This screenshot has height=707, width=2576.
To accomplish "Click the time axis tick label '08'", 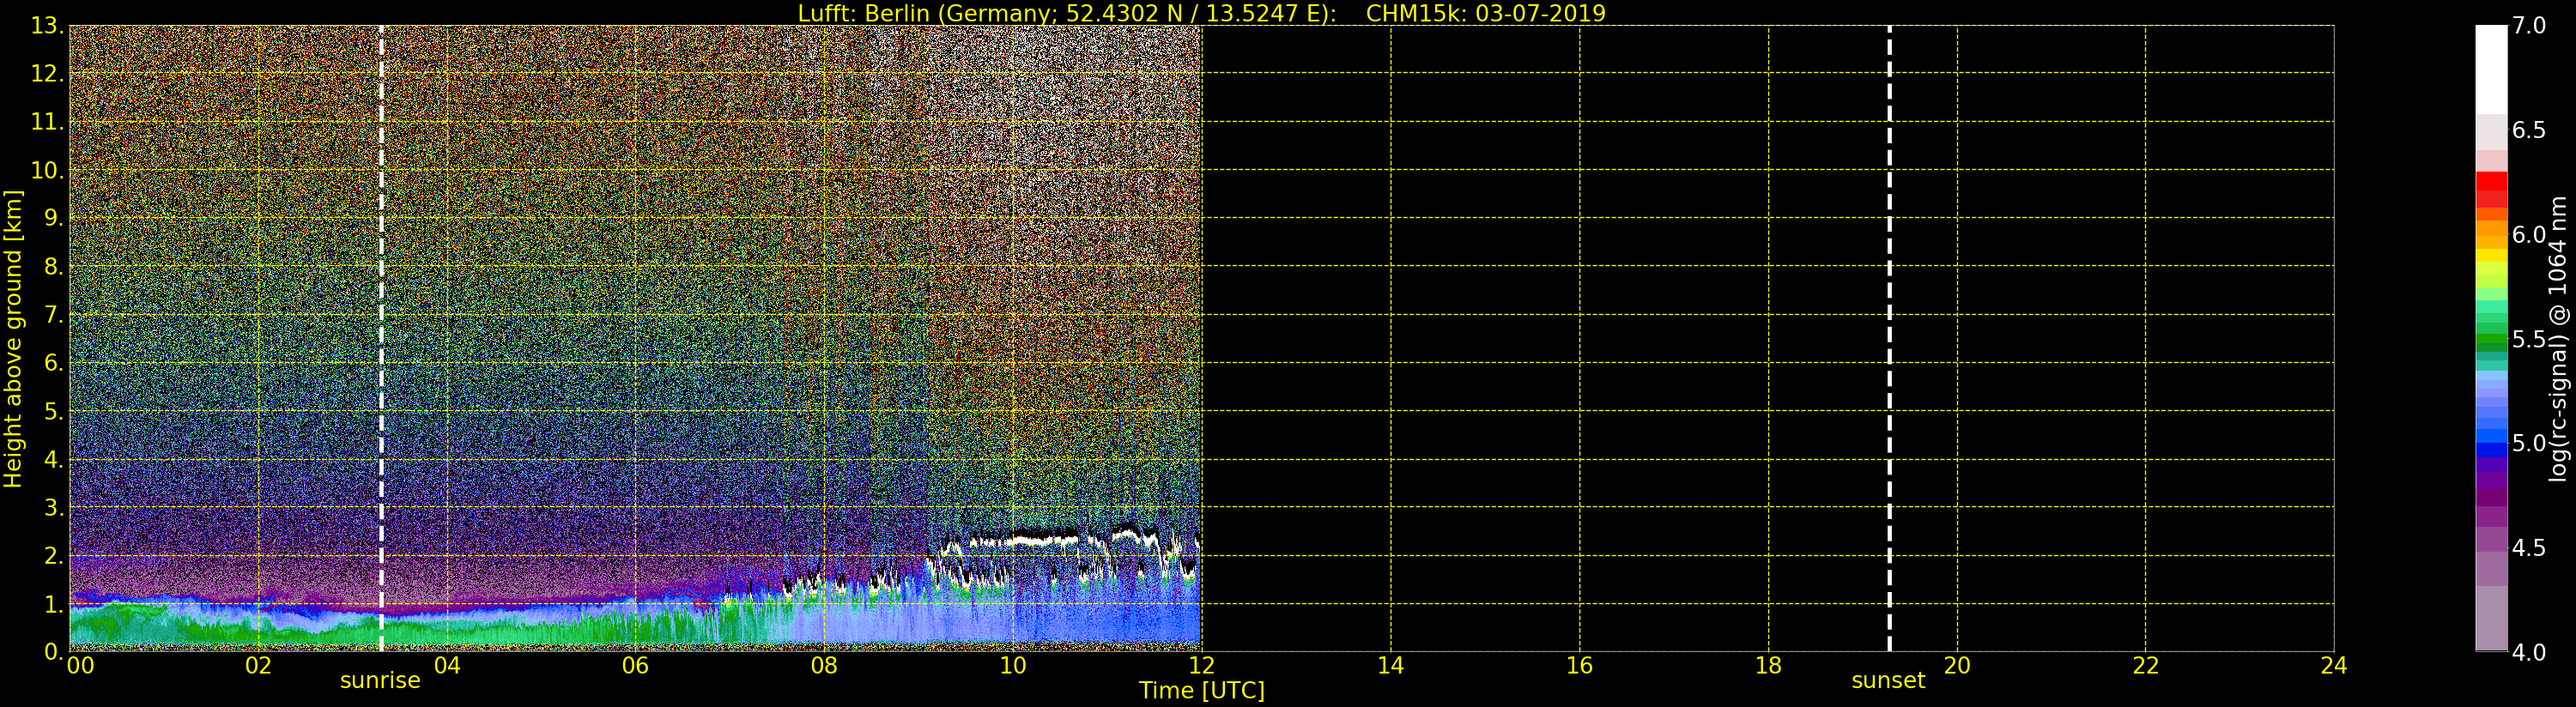I will [x=824, y=666].
